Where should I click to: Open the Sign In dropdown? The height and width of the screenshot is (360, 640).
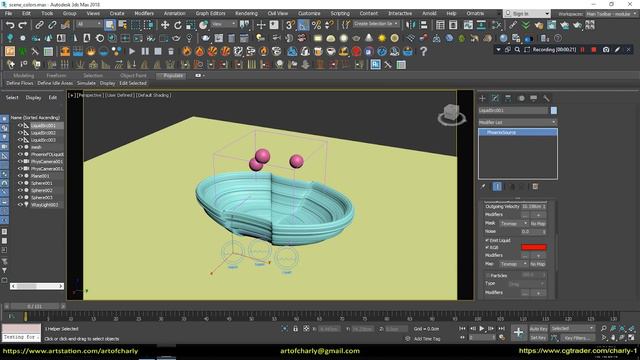click(527, 13)
